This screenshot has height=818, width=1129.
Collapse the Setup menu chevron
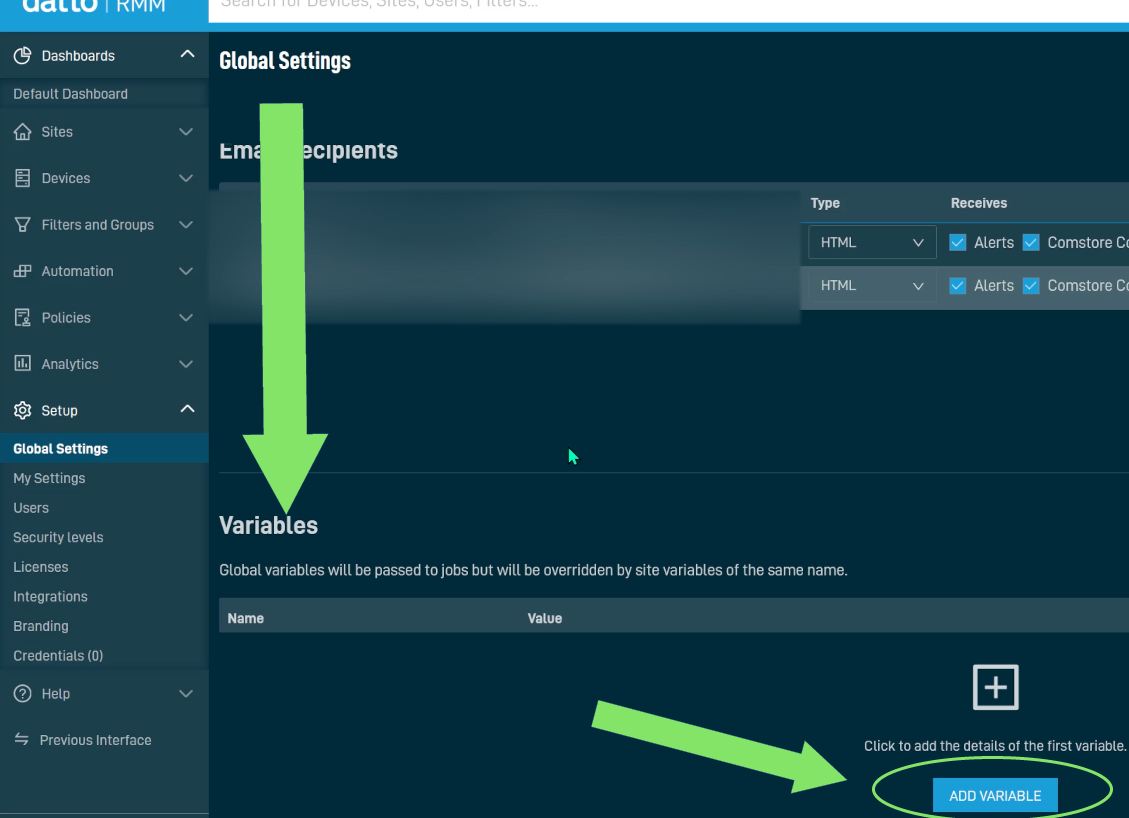click(187, 409)
